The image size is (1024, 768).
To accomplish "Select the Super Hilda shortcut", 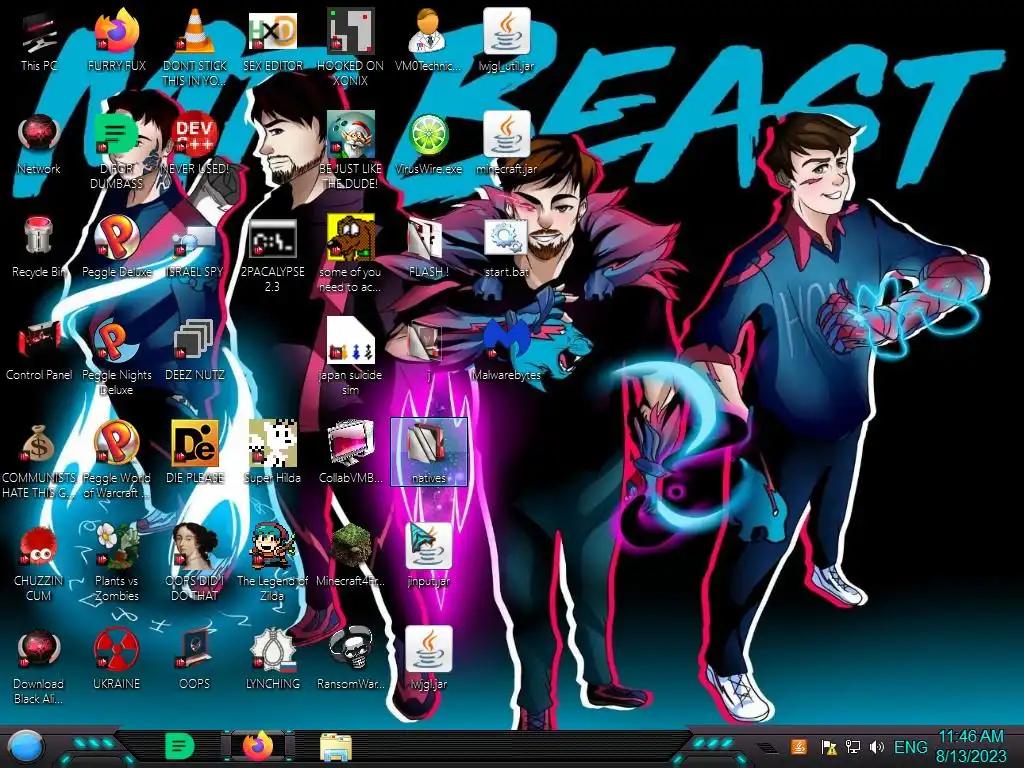I will click(x=272, y=454).
